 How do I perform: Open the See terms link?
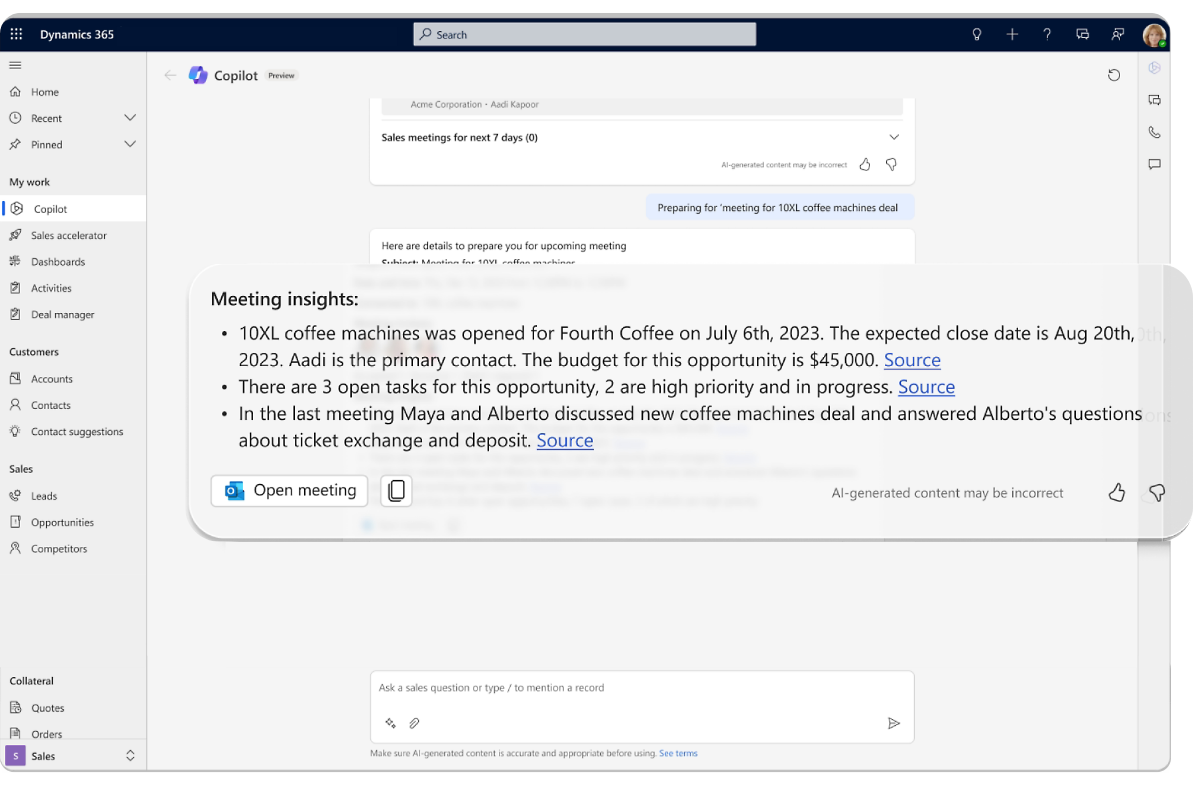tap(678, 753)
